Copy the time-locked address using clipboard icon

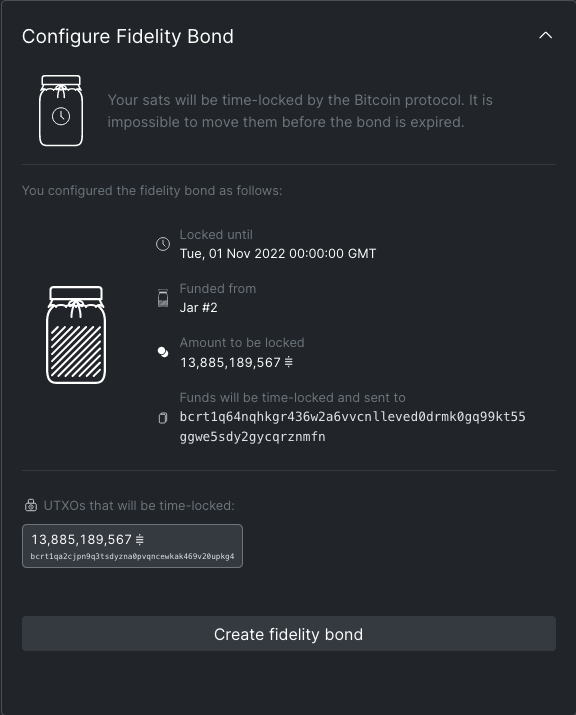163,418
